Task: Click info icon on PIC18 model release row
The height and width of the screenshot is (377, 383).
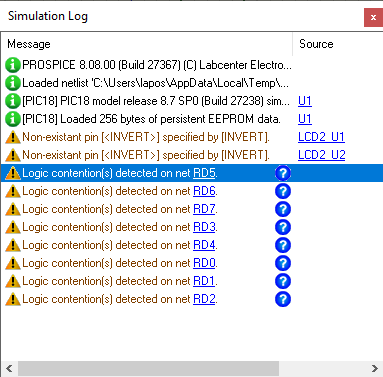Action: (13, 101)
